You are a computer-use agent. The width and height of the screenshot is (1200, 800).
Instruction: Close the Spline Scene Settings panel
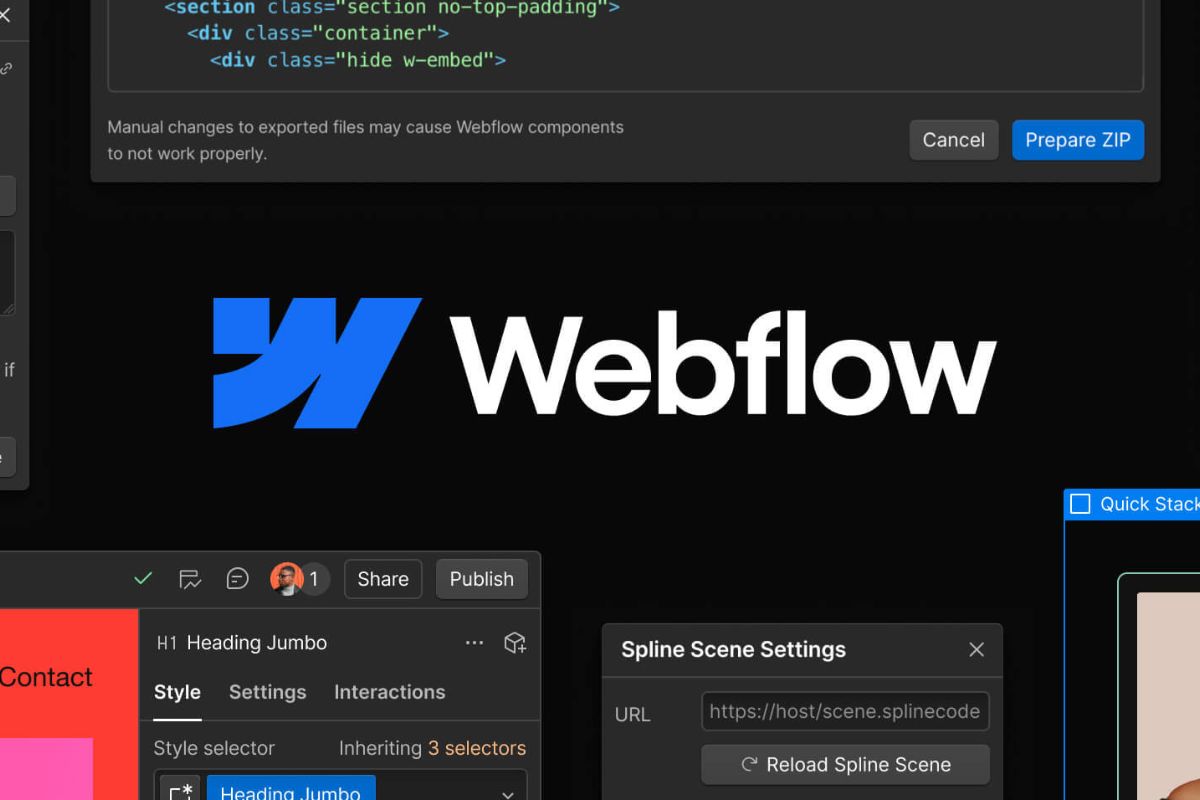(977, 650)
